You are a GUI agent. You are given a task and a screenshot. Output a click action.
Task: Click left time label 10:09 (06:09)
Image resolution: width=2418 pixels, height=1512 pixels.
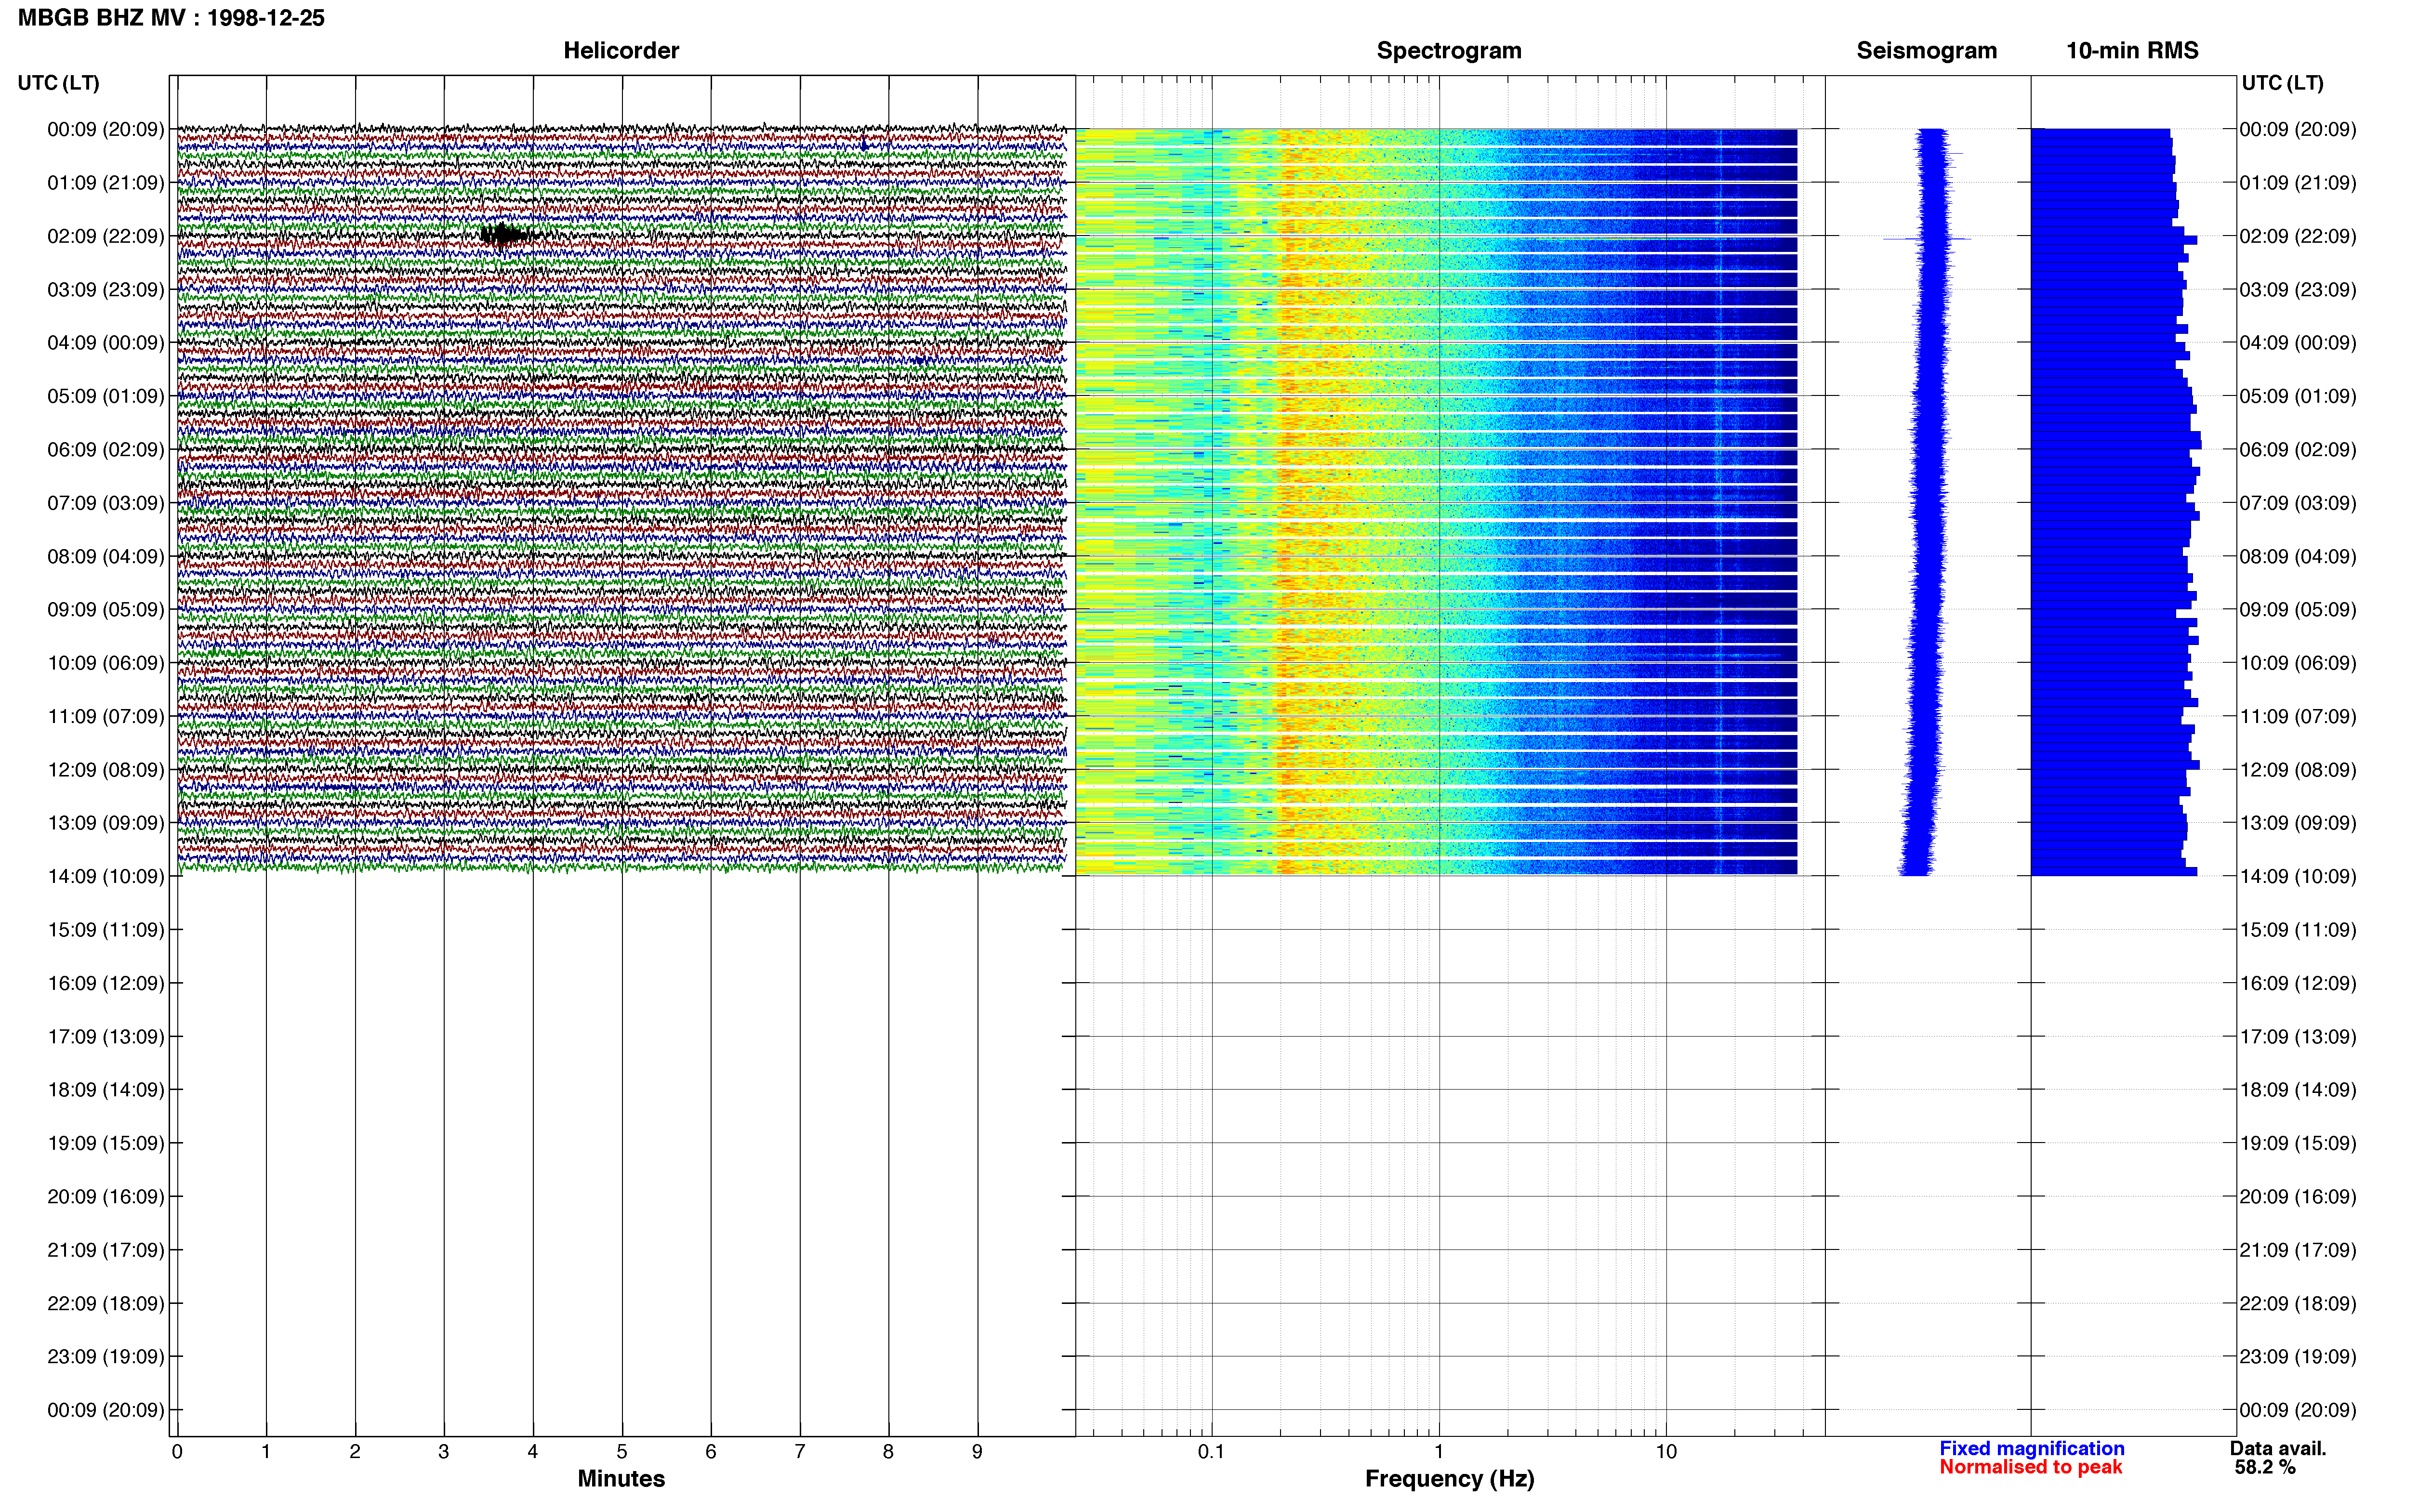tap(106, 663)
